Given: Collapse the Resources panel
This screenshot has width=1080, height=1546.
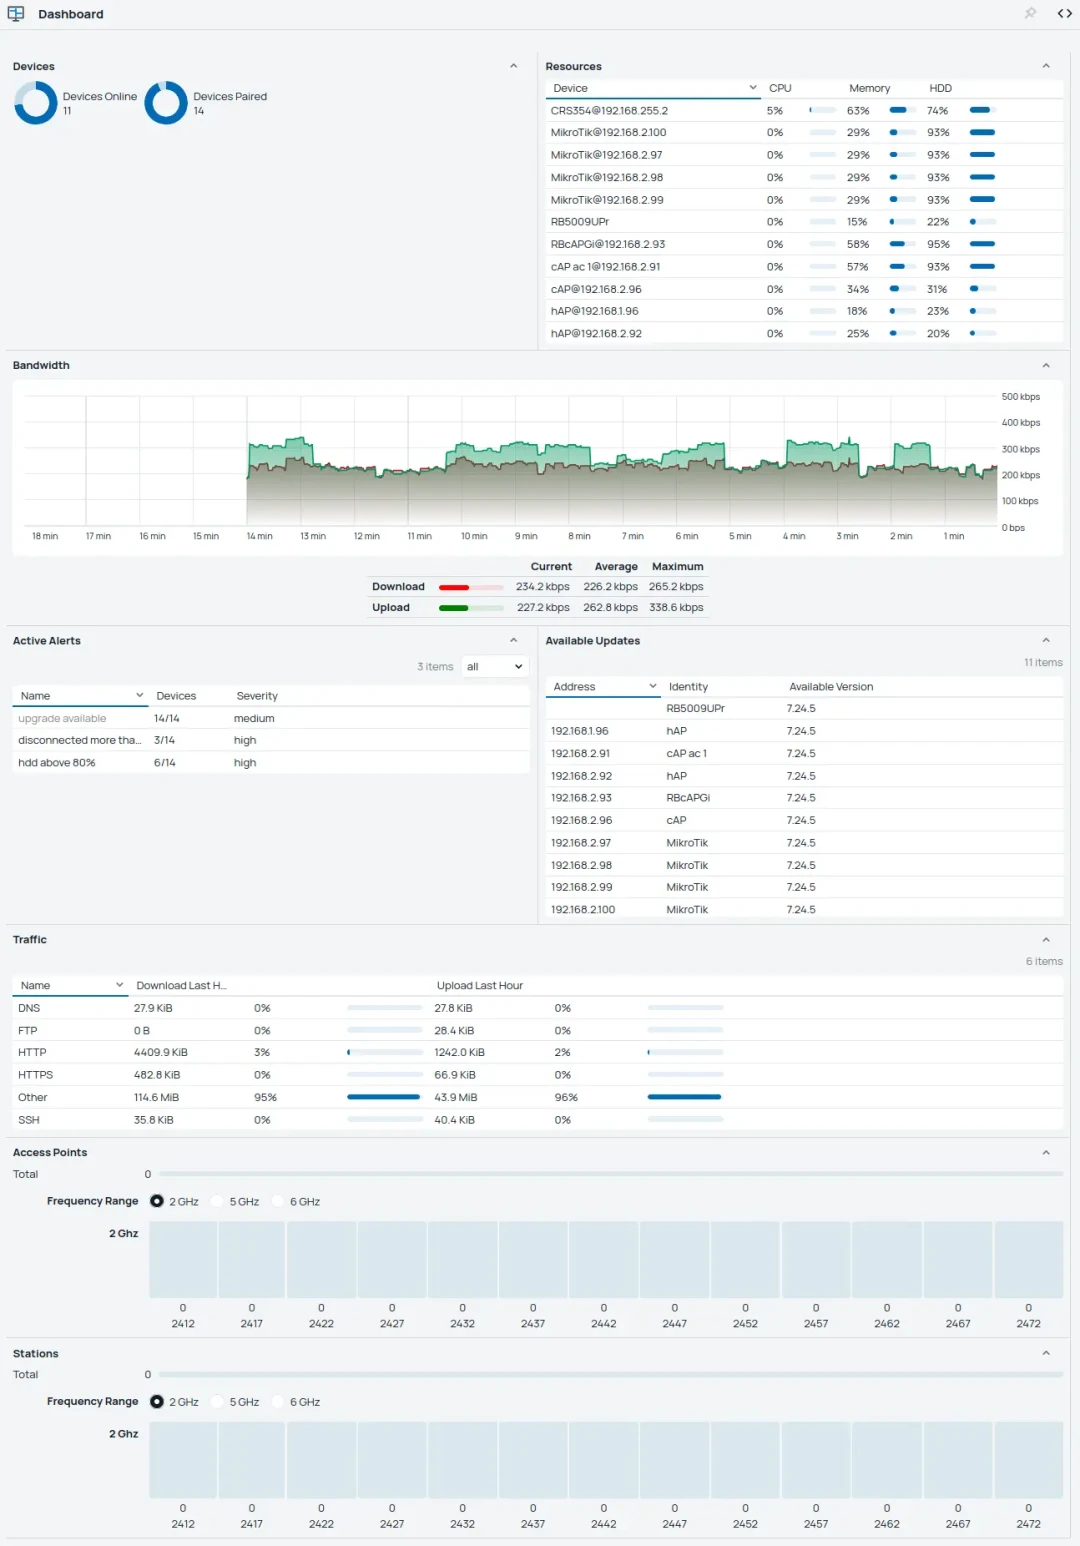Looking at the screenshot, I should coord(1046,66).
